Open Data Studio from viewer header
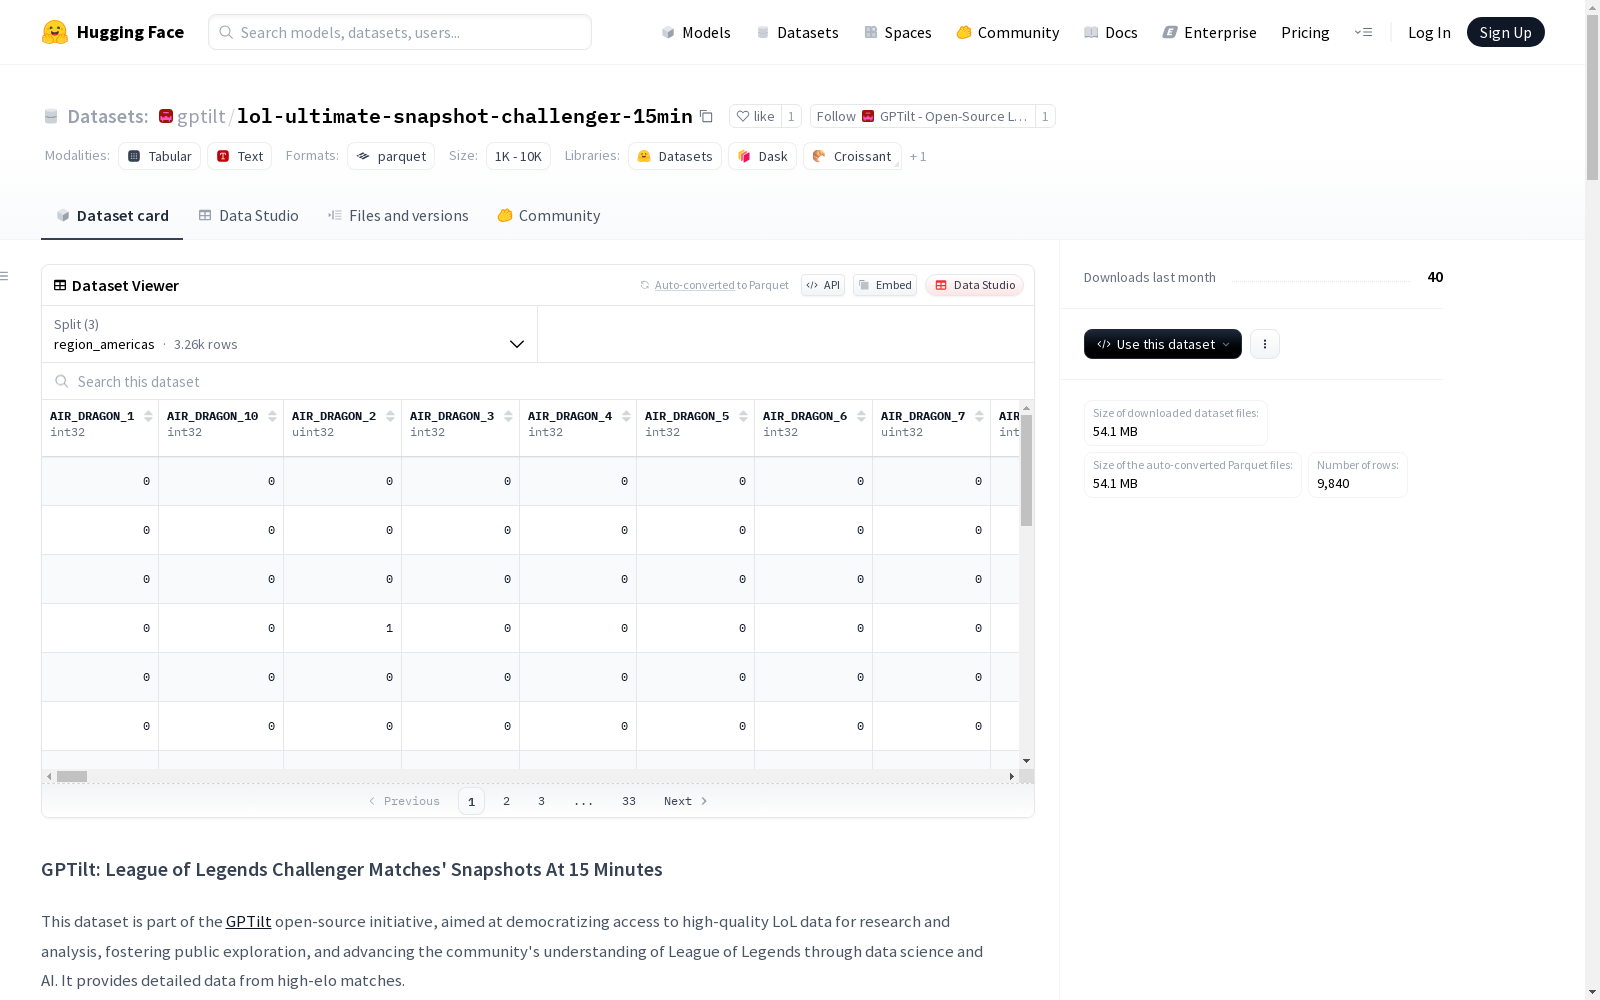The width and height of the screenshot is (1600, 1000). (974, 285)
